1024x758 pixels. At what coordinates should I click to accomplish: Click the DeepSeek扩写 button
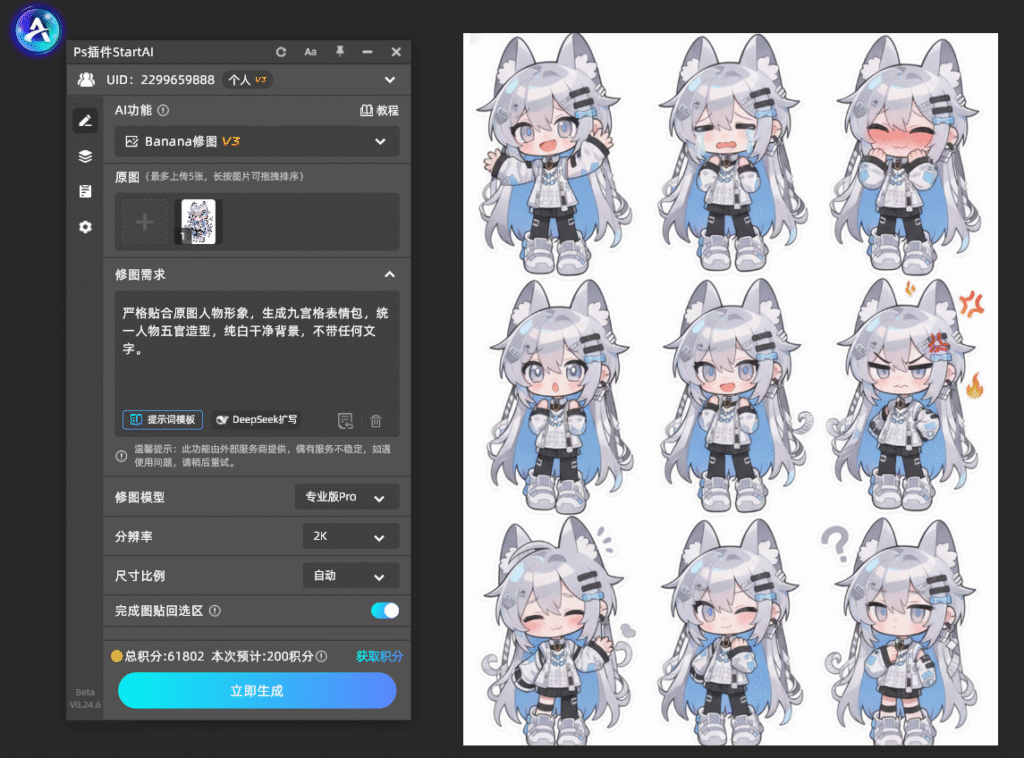tap(257, 419)
